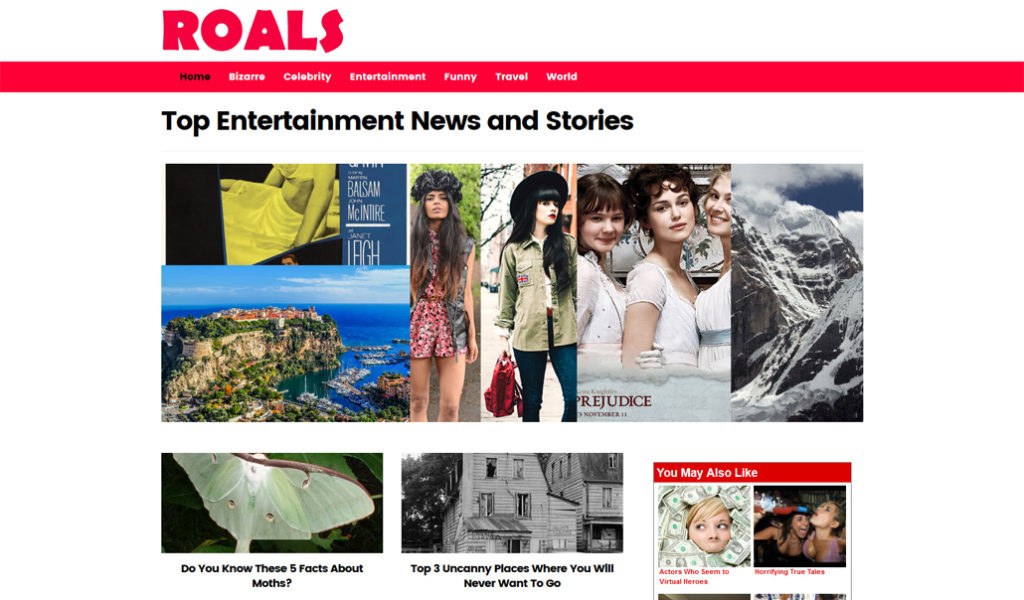The width and height of the screenshot is (1024, 600).
Task: Open the old haunted house thumbnail
Action: 512,503
